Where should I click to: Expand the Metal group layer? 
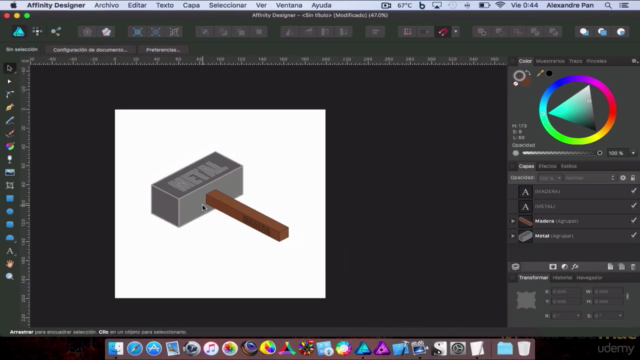click(513, 236)
